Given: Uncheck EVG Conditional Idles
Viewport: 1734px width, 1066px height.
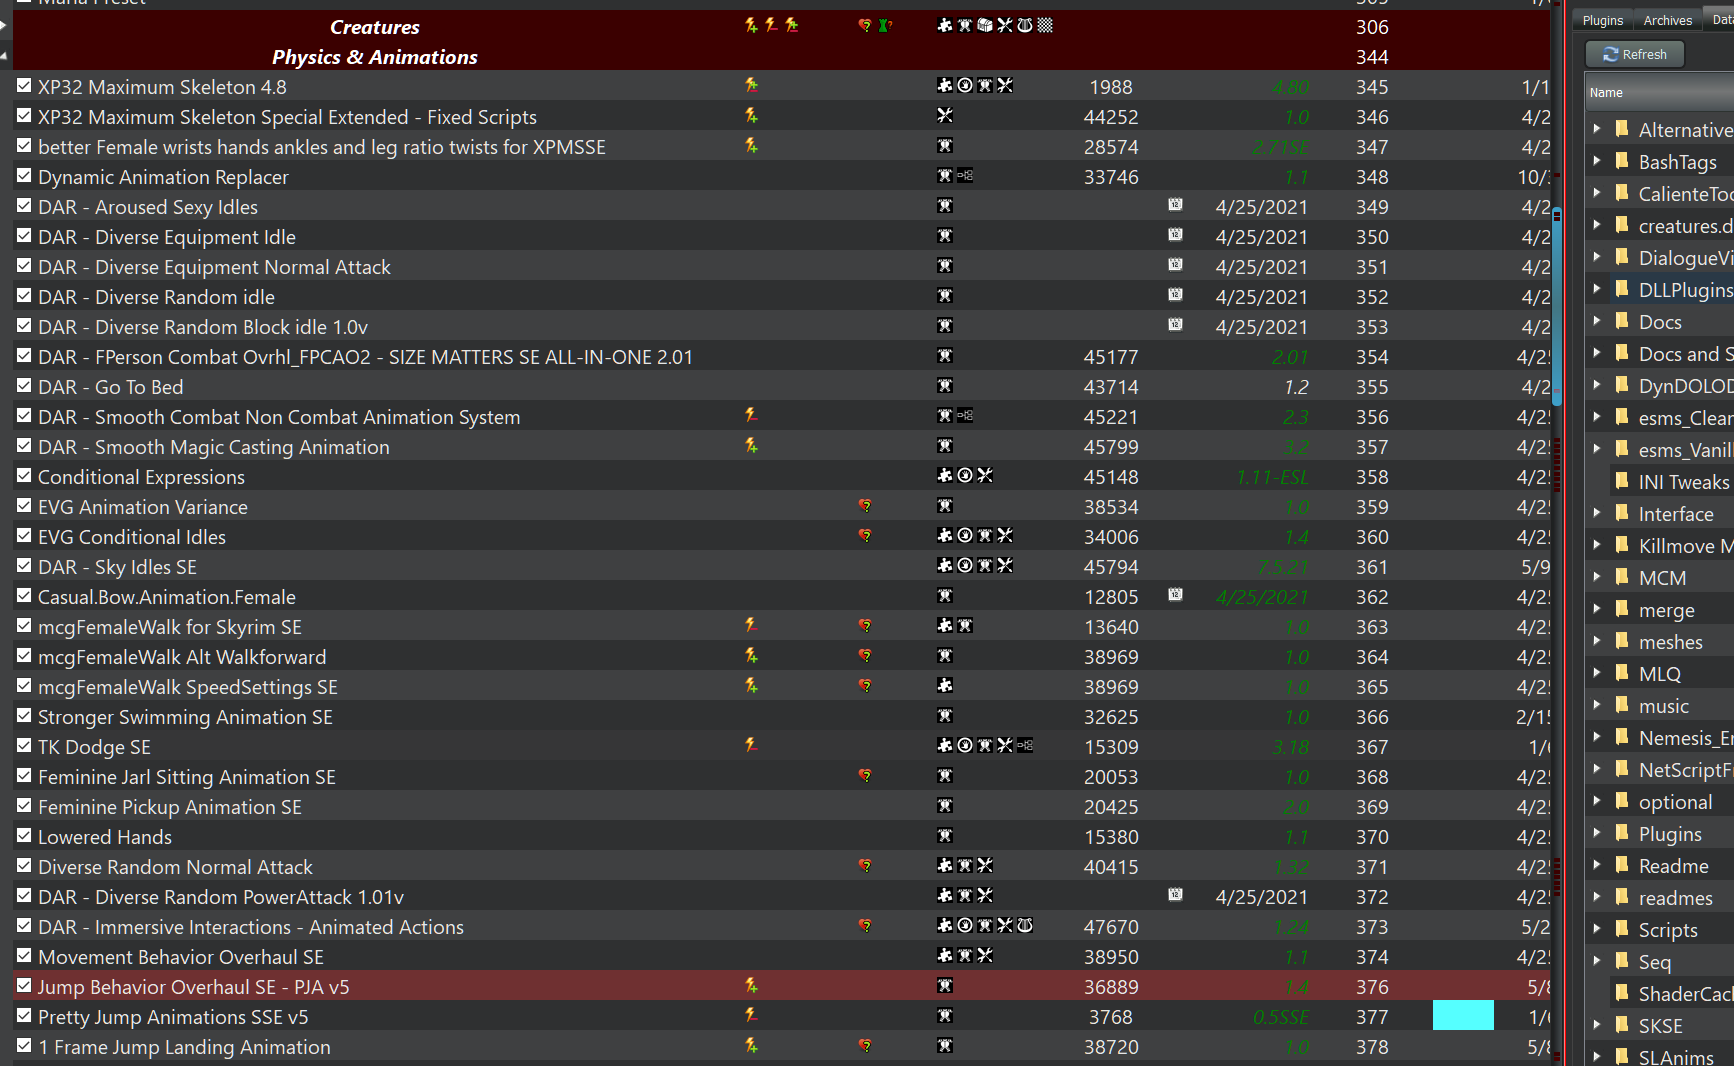Looking at the screenshot, I should [24, 536].
